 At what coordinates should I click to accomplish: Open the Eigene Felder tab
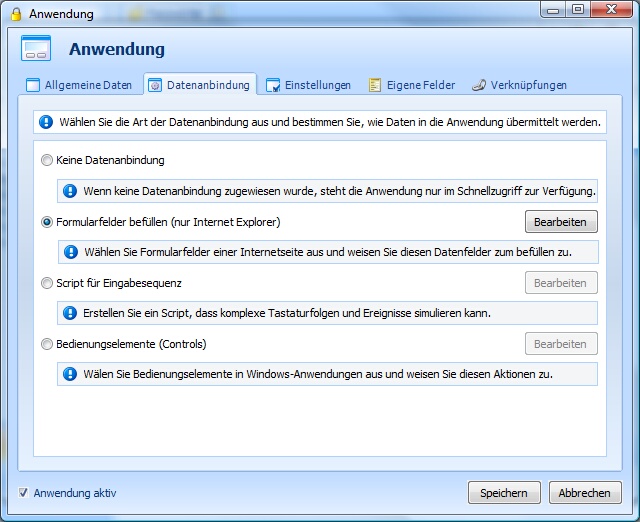click(411, 85)
